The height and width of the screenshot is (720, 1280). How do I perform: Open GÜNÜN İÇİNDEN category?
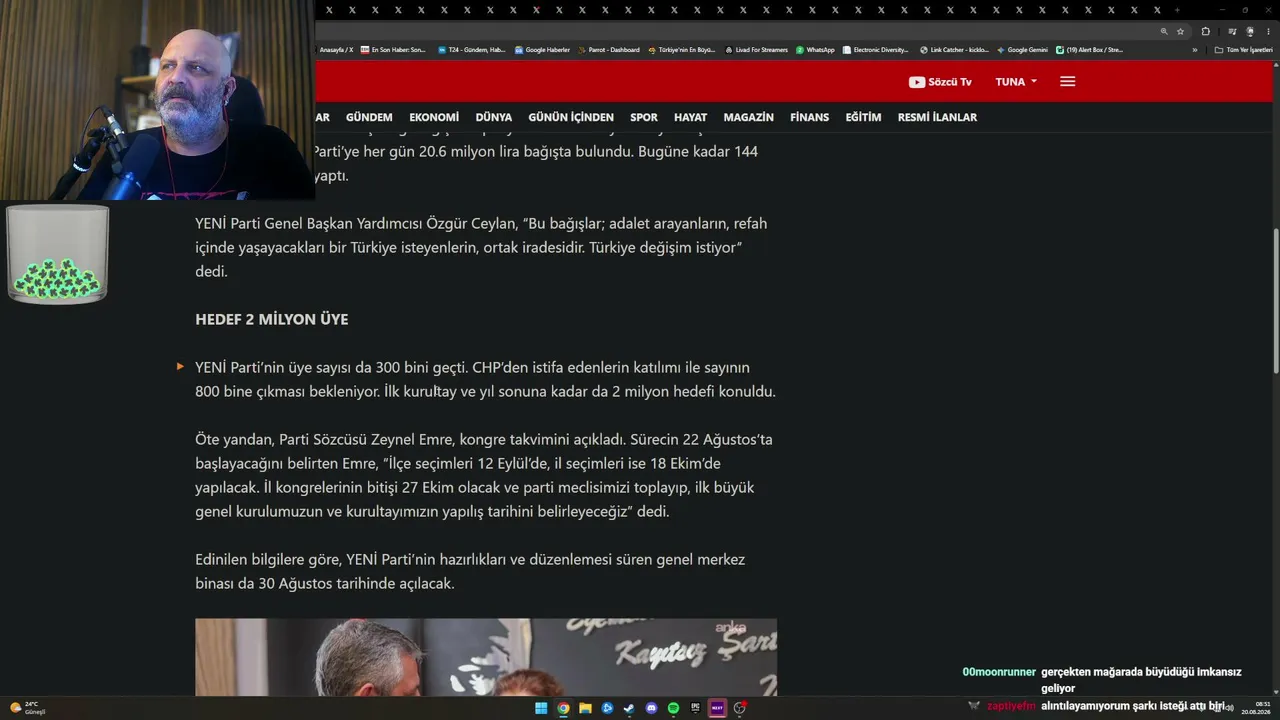click(571, 117)
